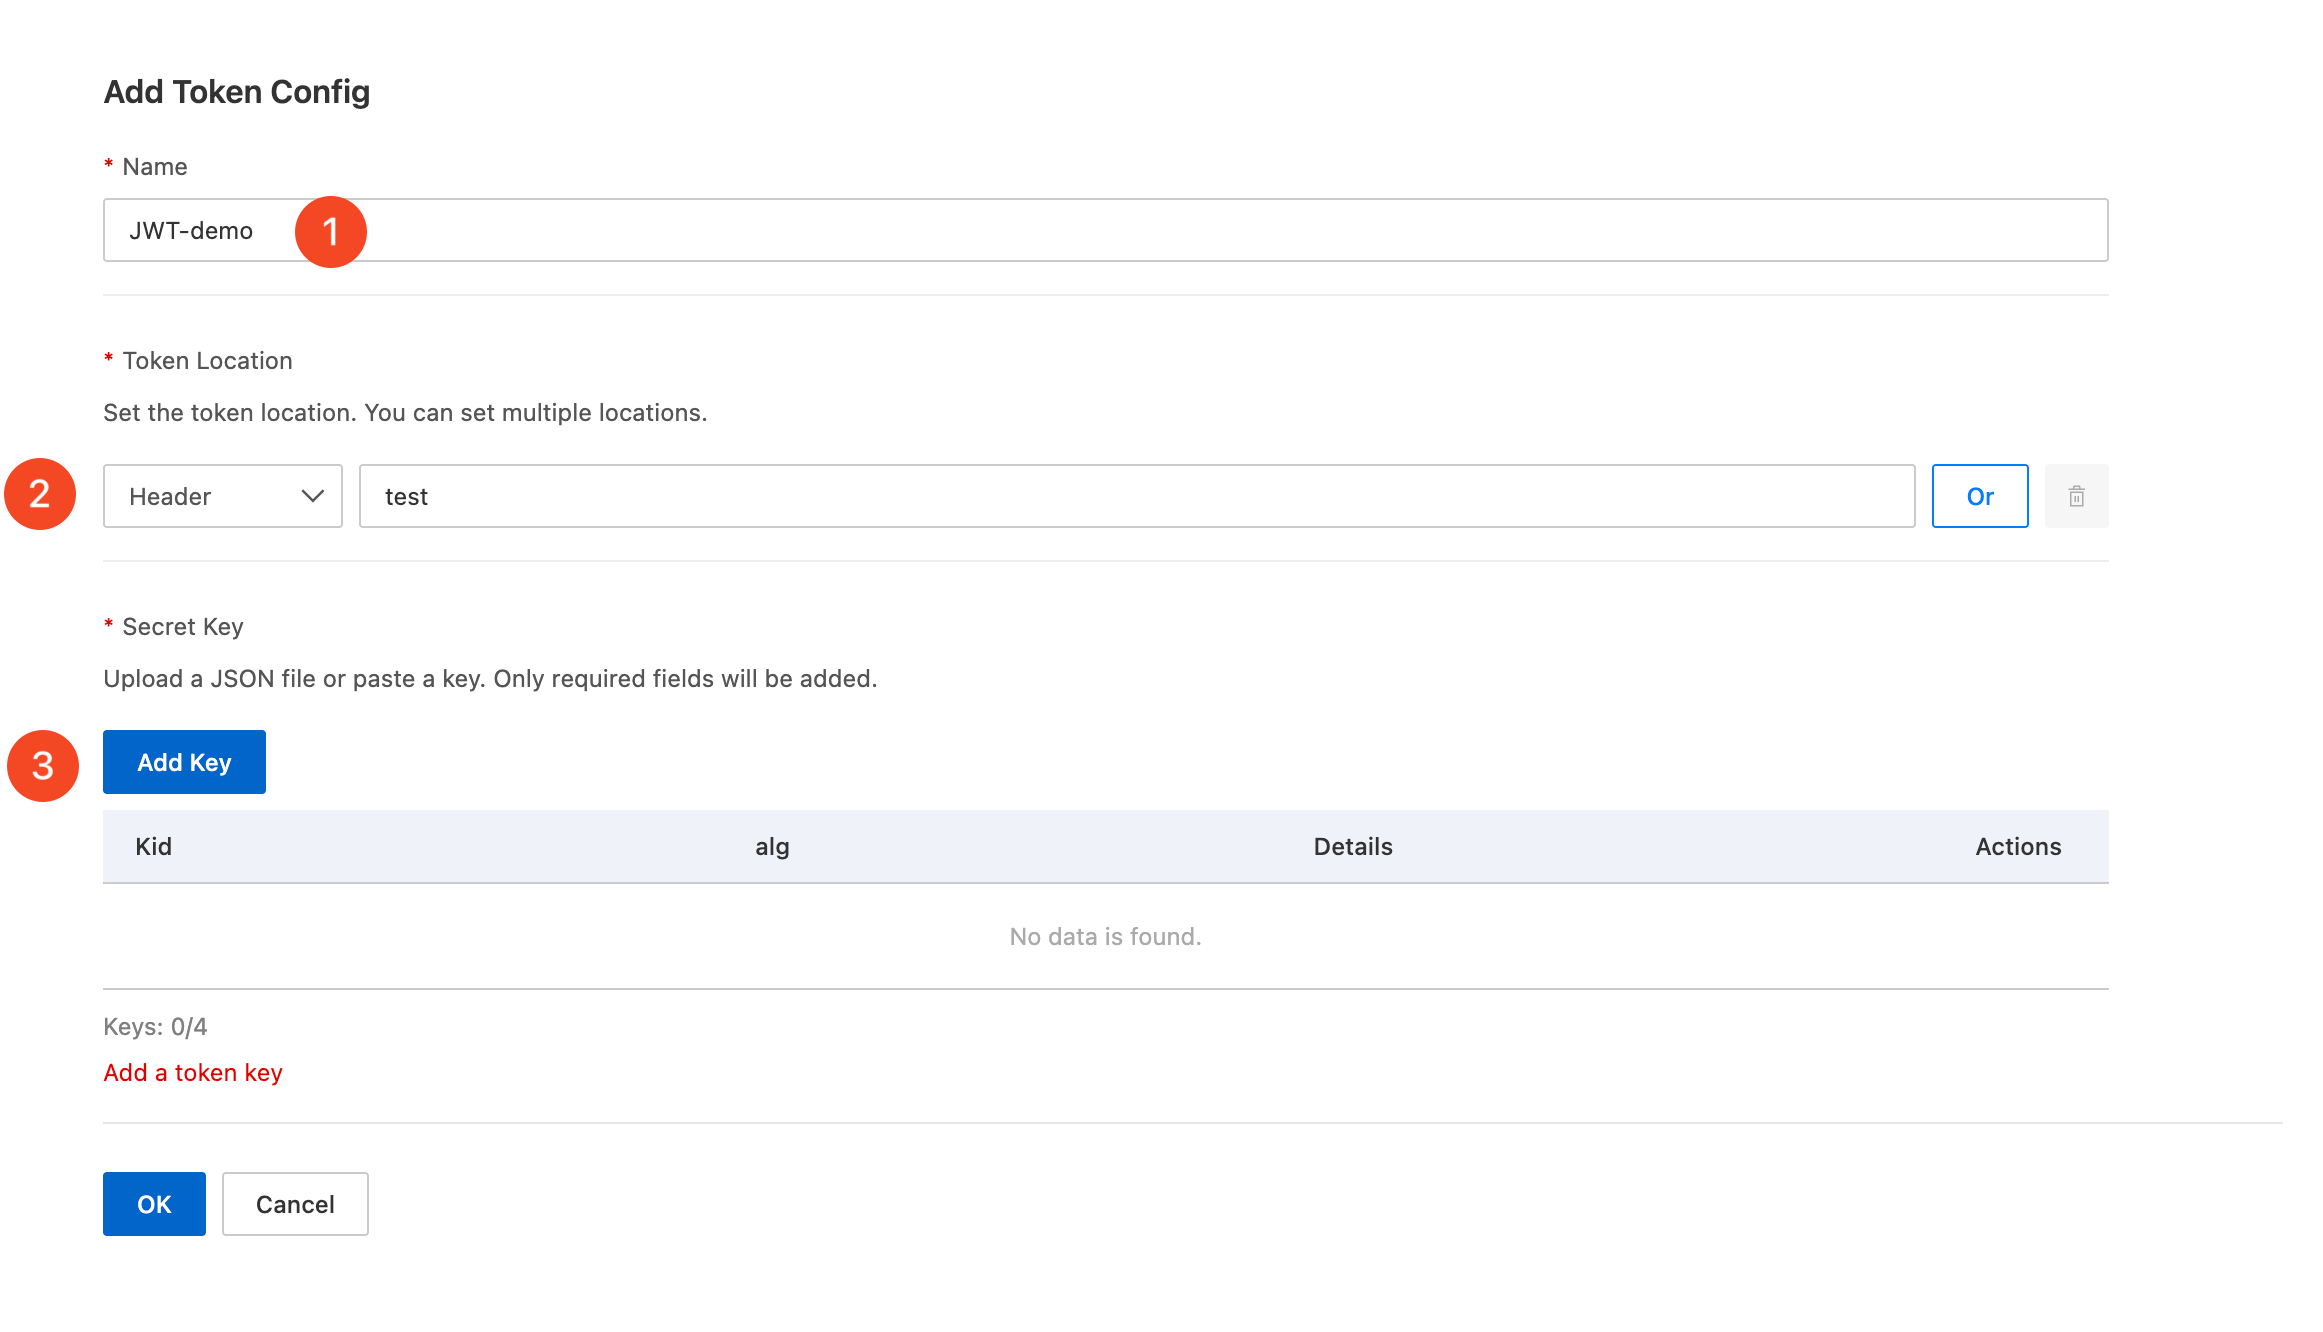Click the trash delete icon
The image size is (2323, 1332).
point(2076,496)
